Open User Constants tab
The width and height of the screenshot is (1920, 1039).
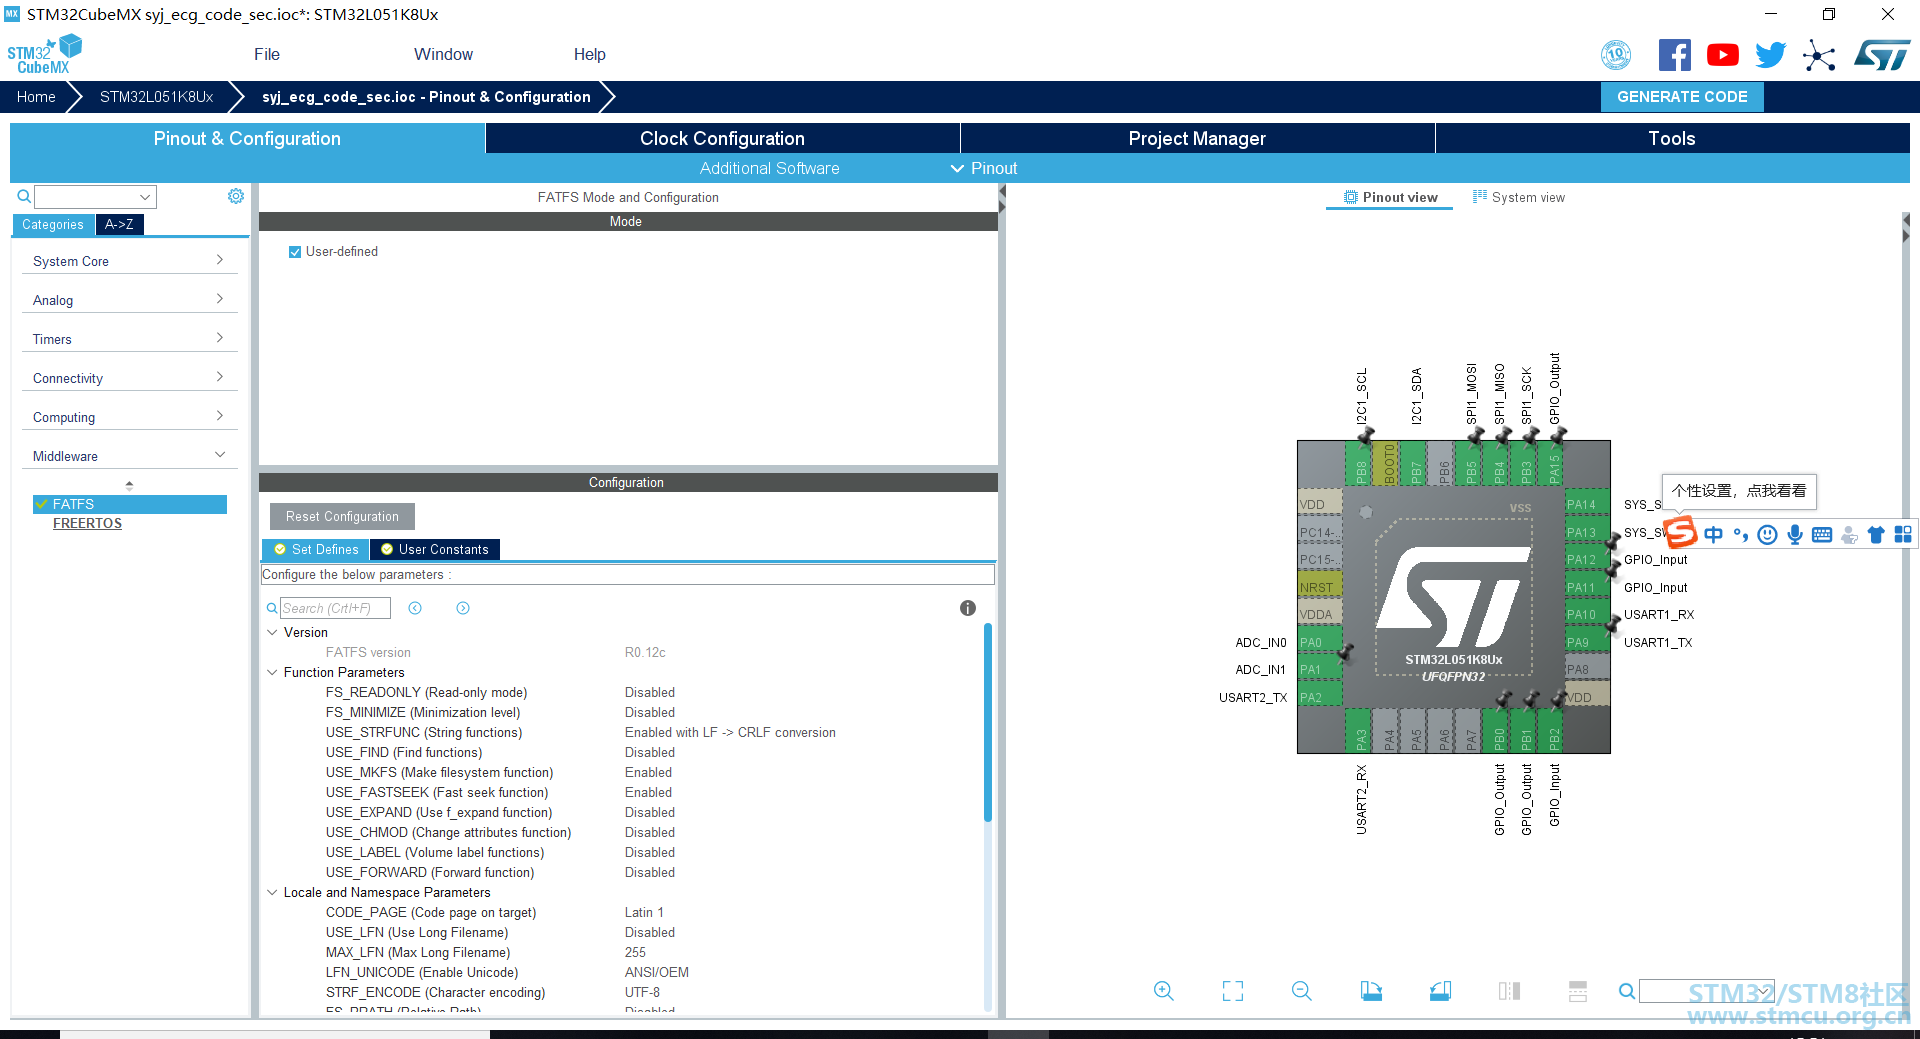point(435,549)
